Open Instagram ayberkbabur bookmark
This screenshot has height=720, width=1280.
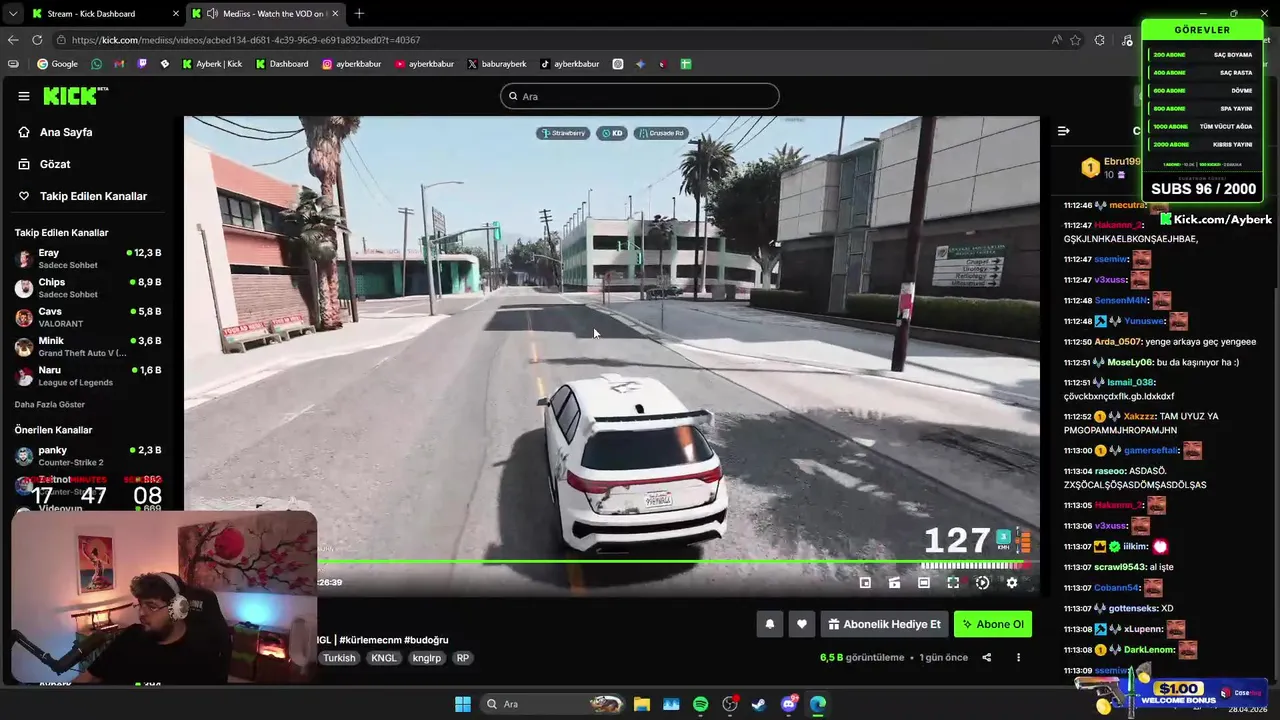[352, 64]
